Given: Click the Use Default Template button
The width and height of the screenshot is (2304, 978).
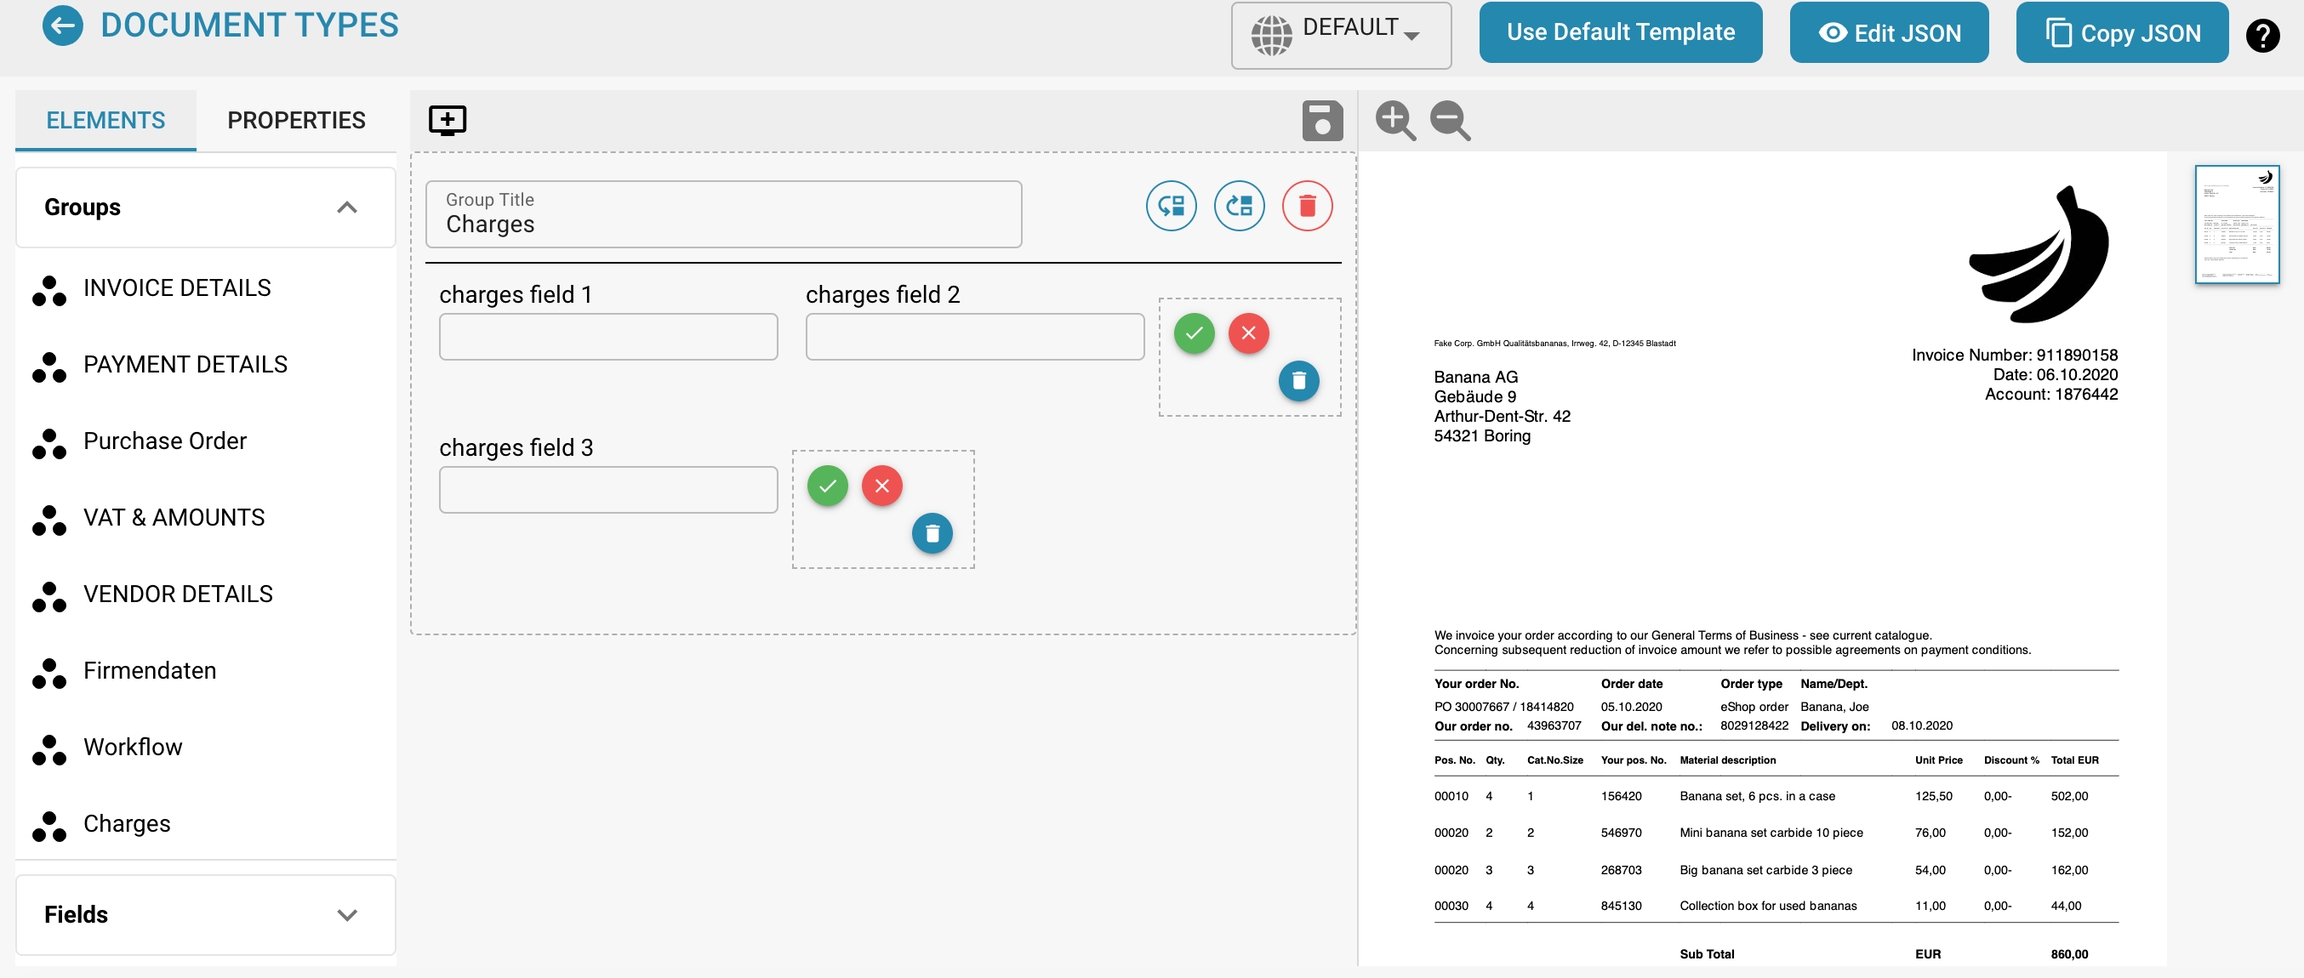Looking at the screenshot, I should pyautogui.click(x=1620, y=33).
